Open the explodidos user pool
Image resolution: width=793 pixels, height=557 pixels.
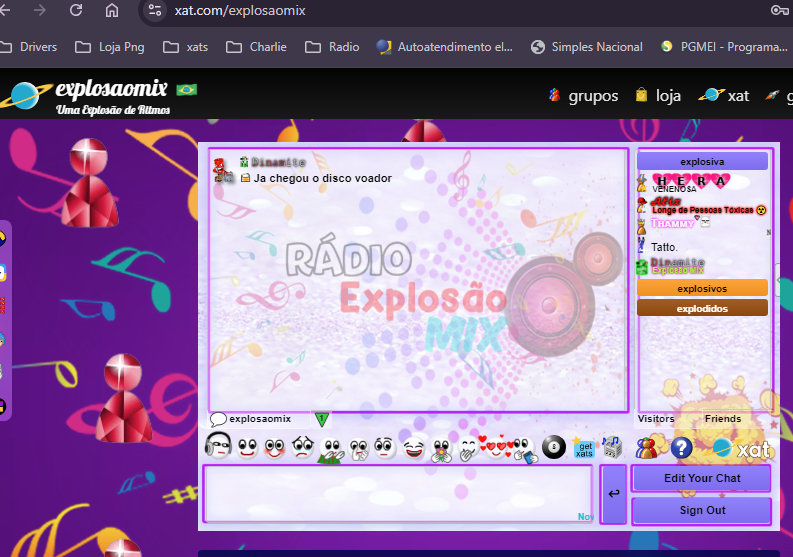702,308
